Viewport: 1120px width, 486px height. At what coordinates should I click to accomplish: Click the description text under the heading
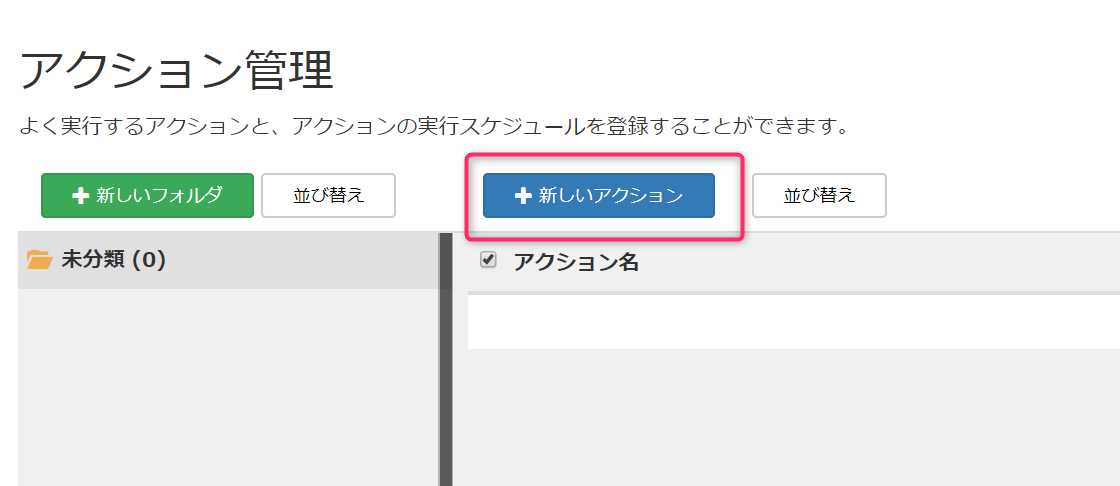pos(434,127)
